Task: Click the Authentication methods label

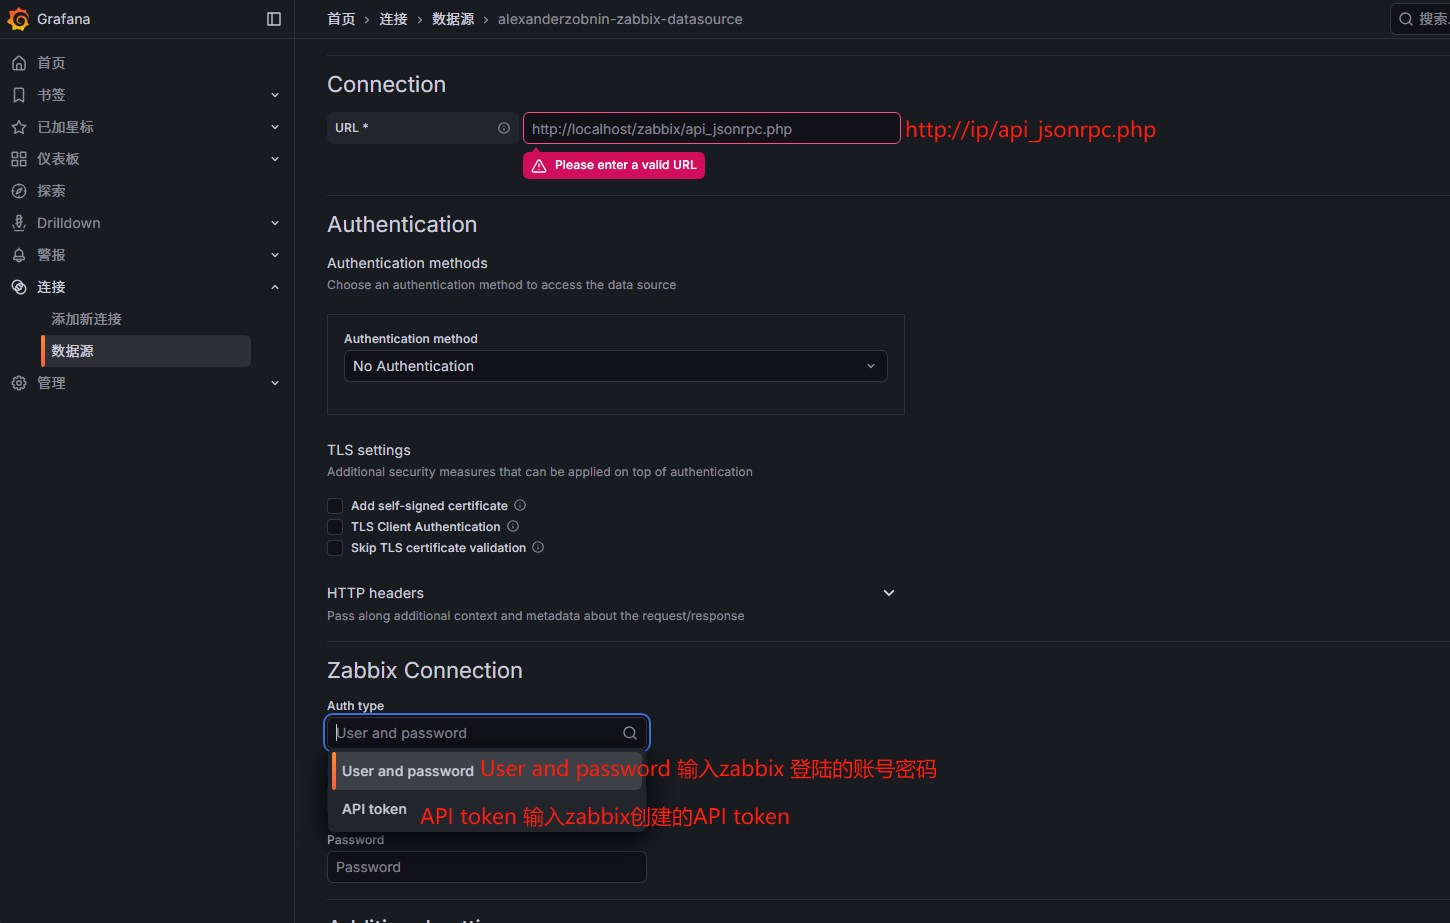Action: pyautogui.click(x=407, y=263)
